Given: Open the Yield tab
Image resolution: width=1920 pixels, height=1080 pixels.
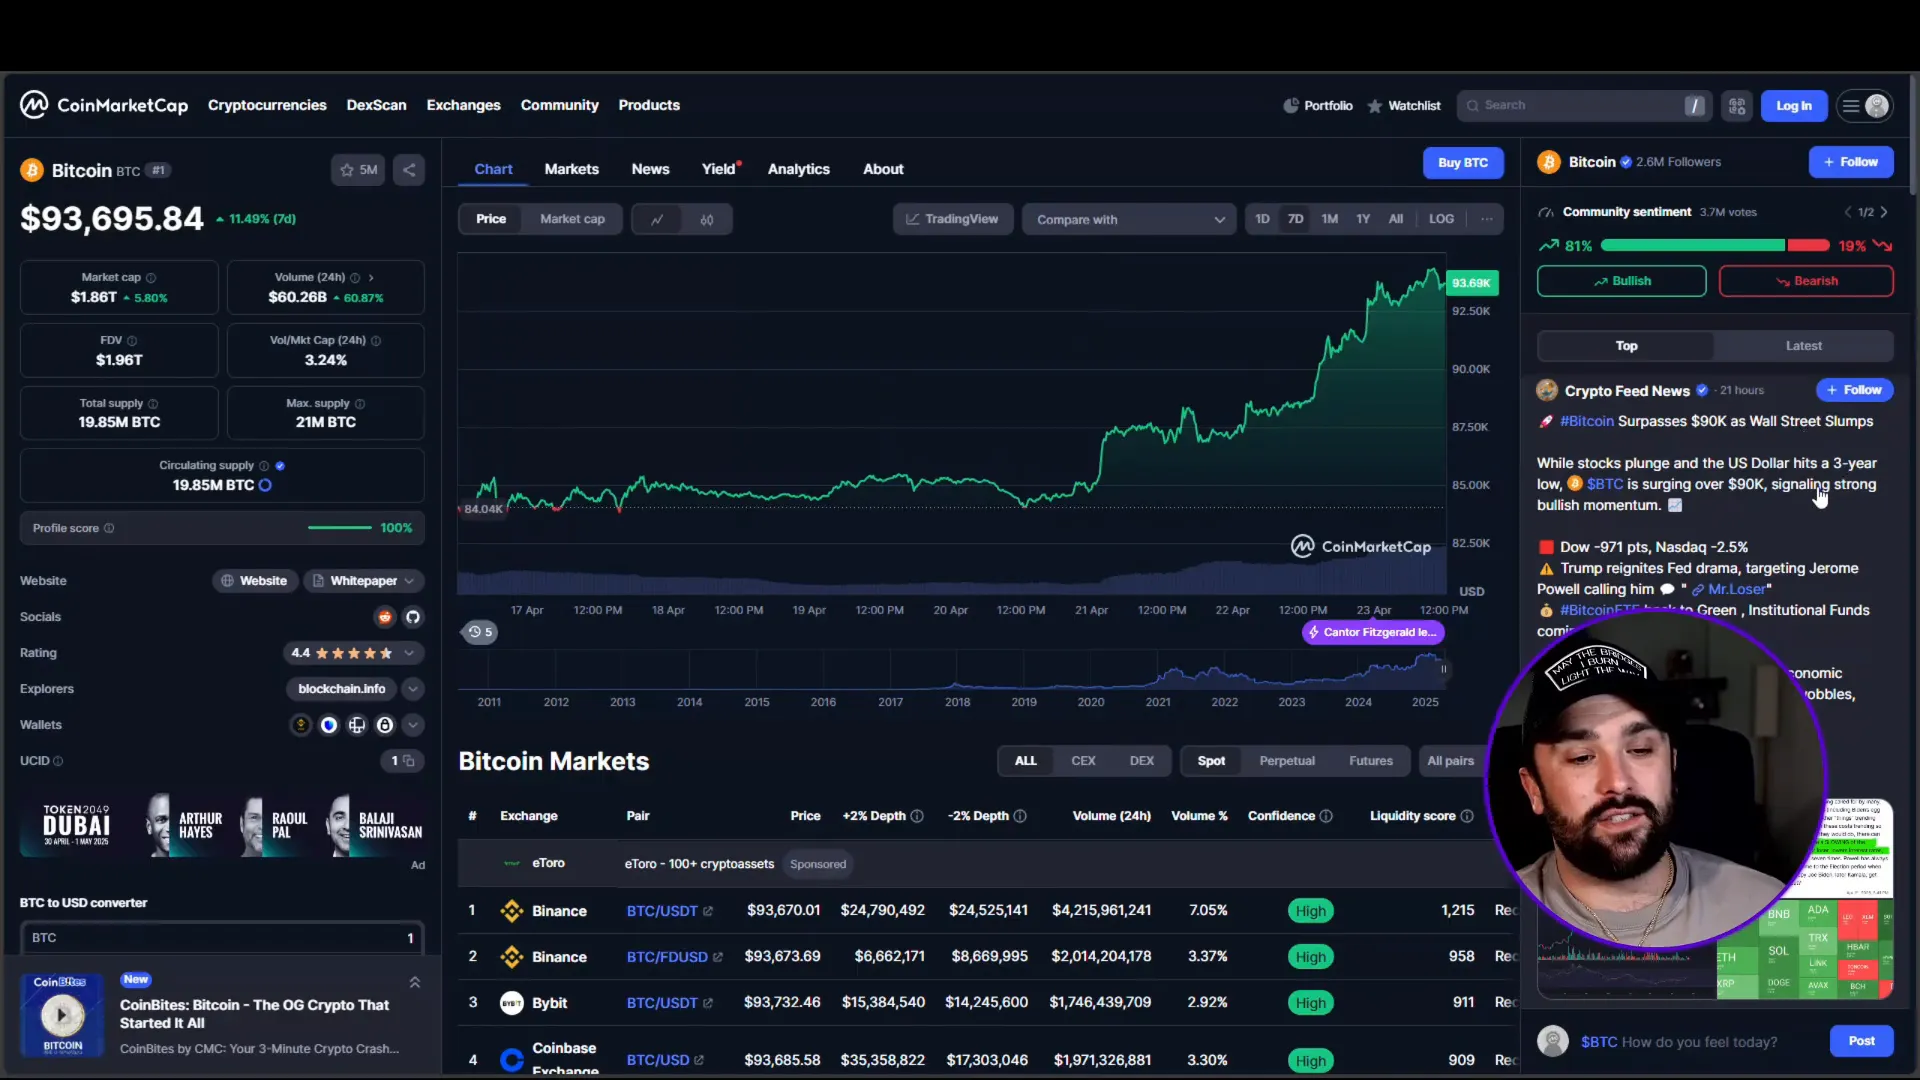Looking at the screenshot, I should (x=719, y=169).
